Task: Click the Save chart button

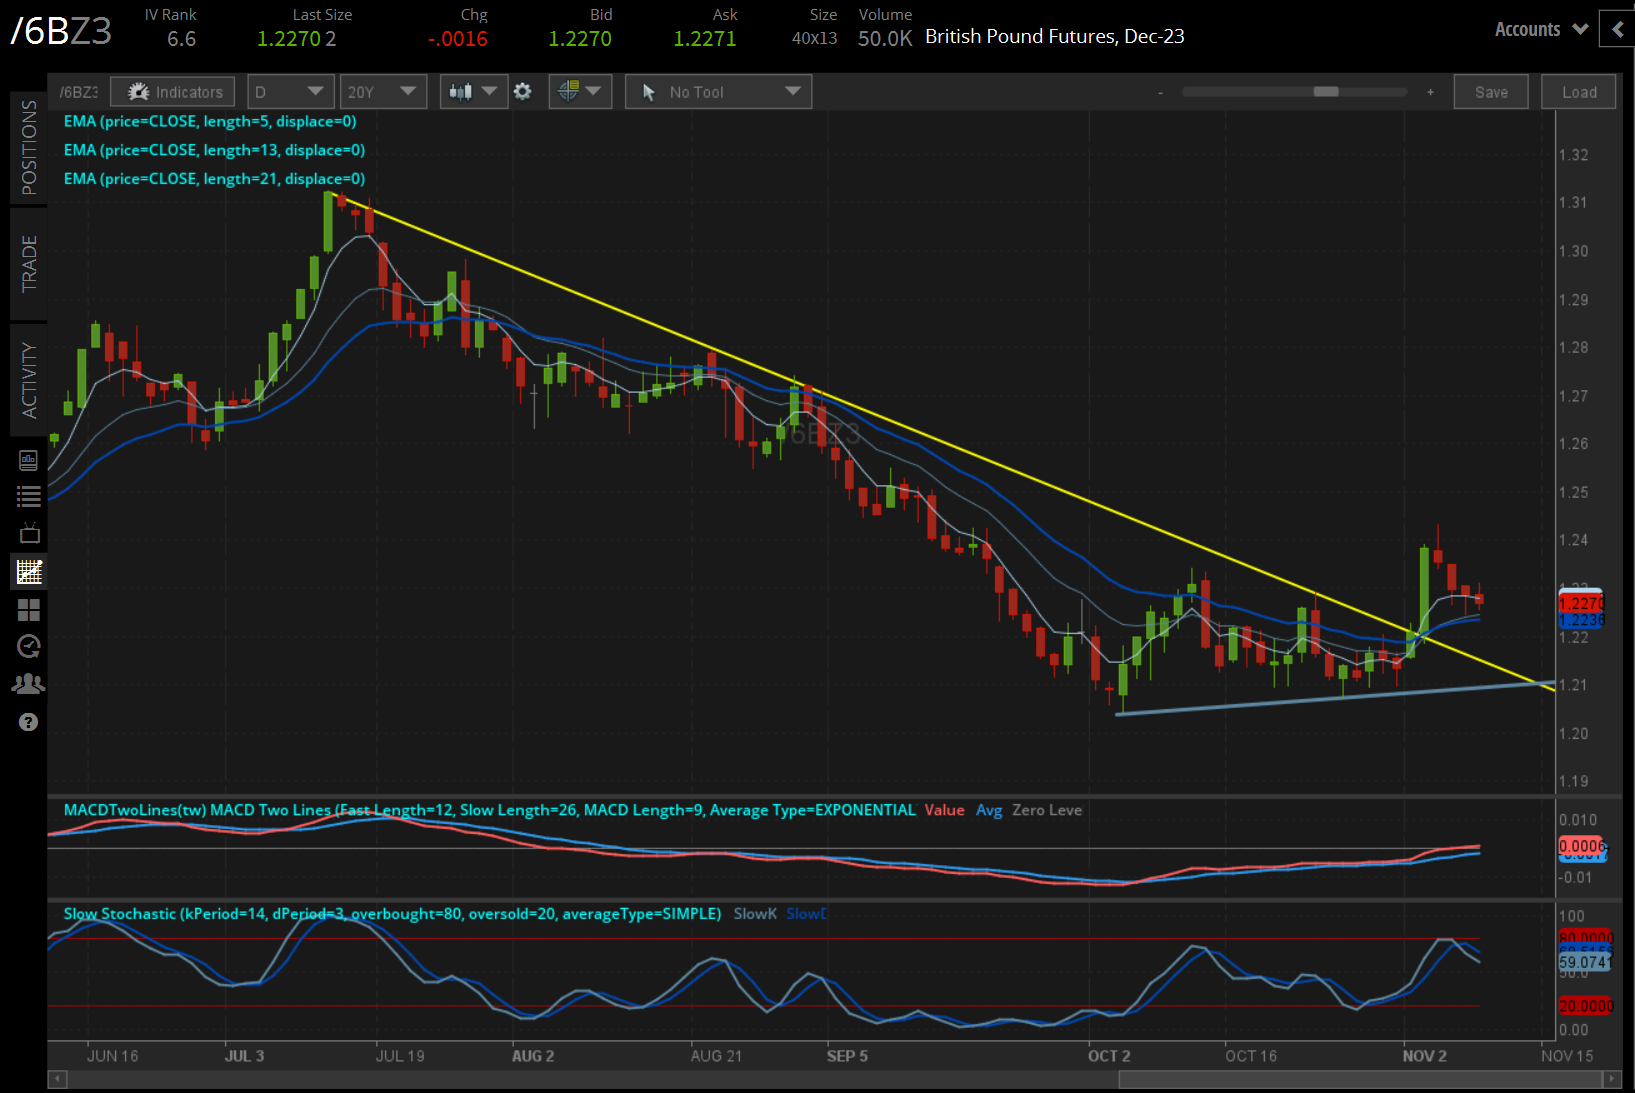Action: [x=1490, y=92]
